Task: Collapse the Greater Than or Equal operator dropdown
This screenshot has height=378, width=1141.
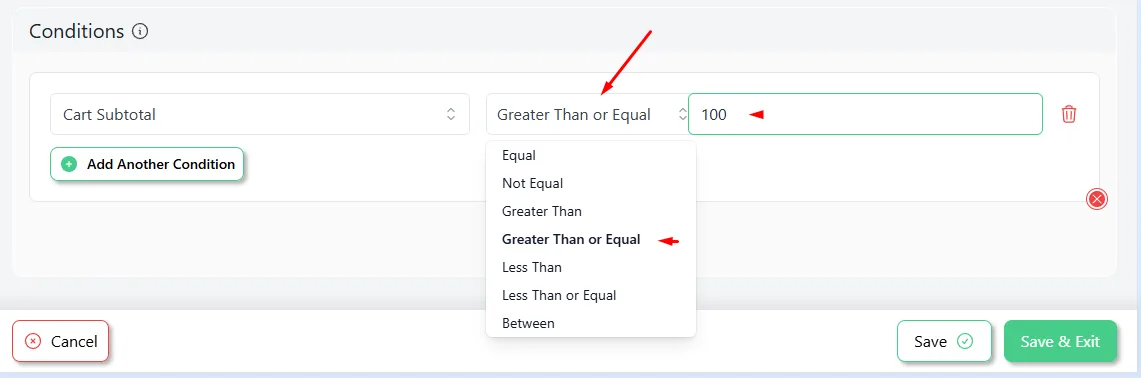Action: 587,114
